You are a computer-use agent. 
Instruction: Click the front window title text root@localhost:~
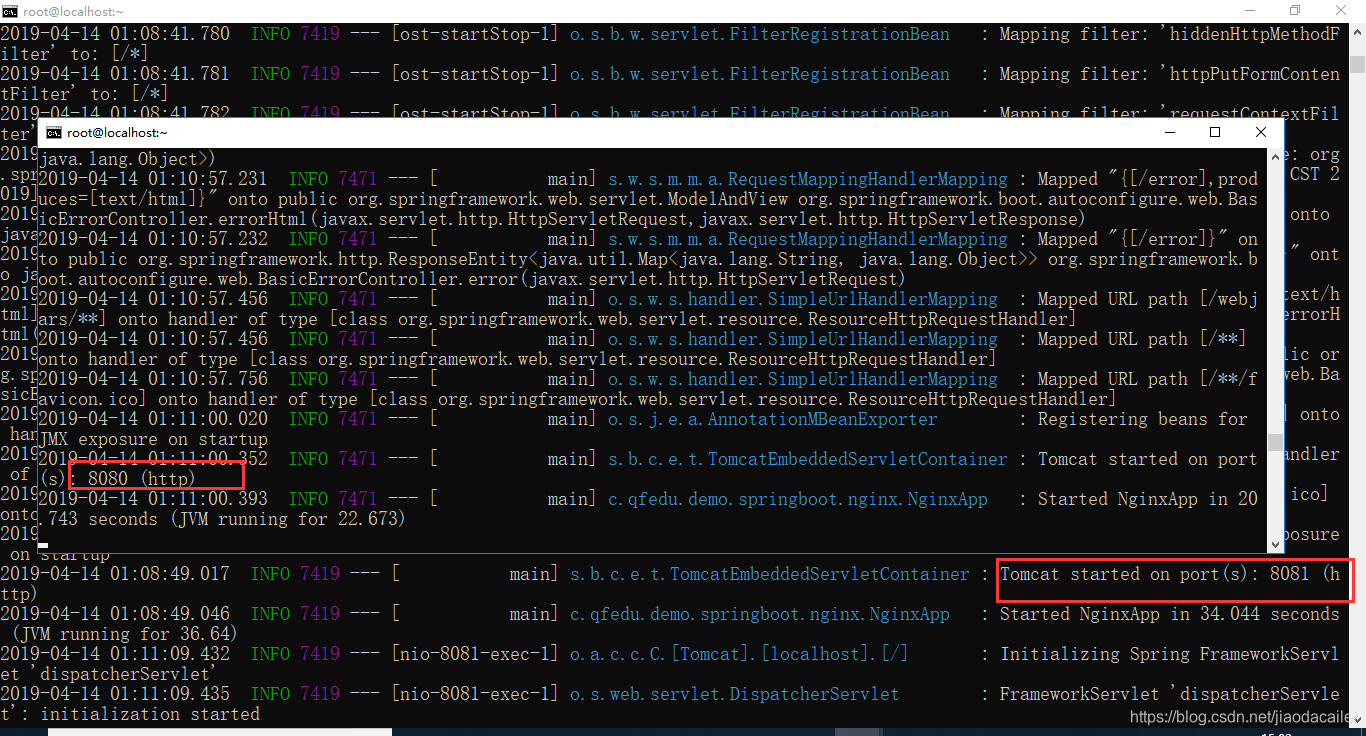[x=117, y=132]
